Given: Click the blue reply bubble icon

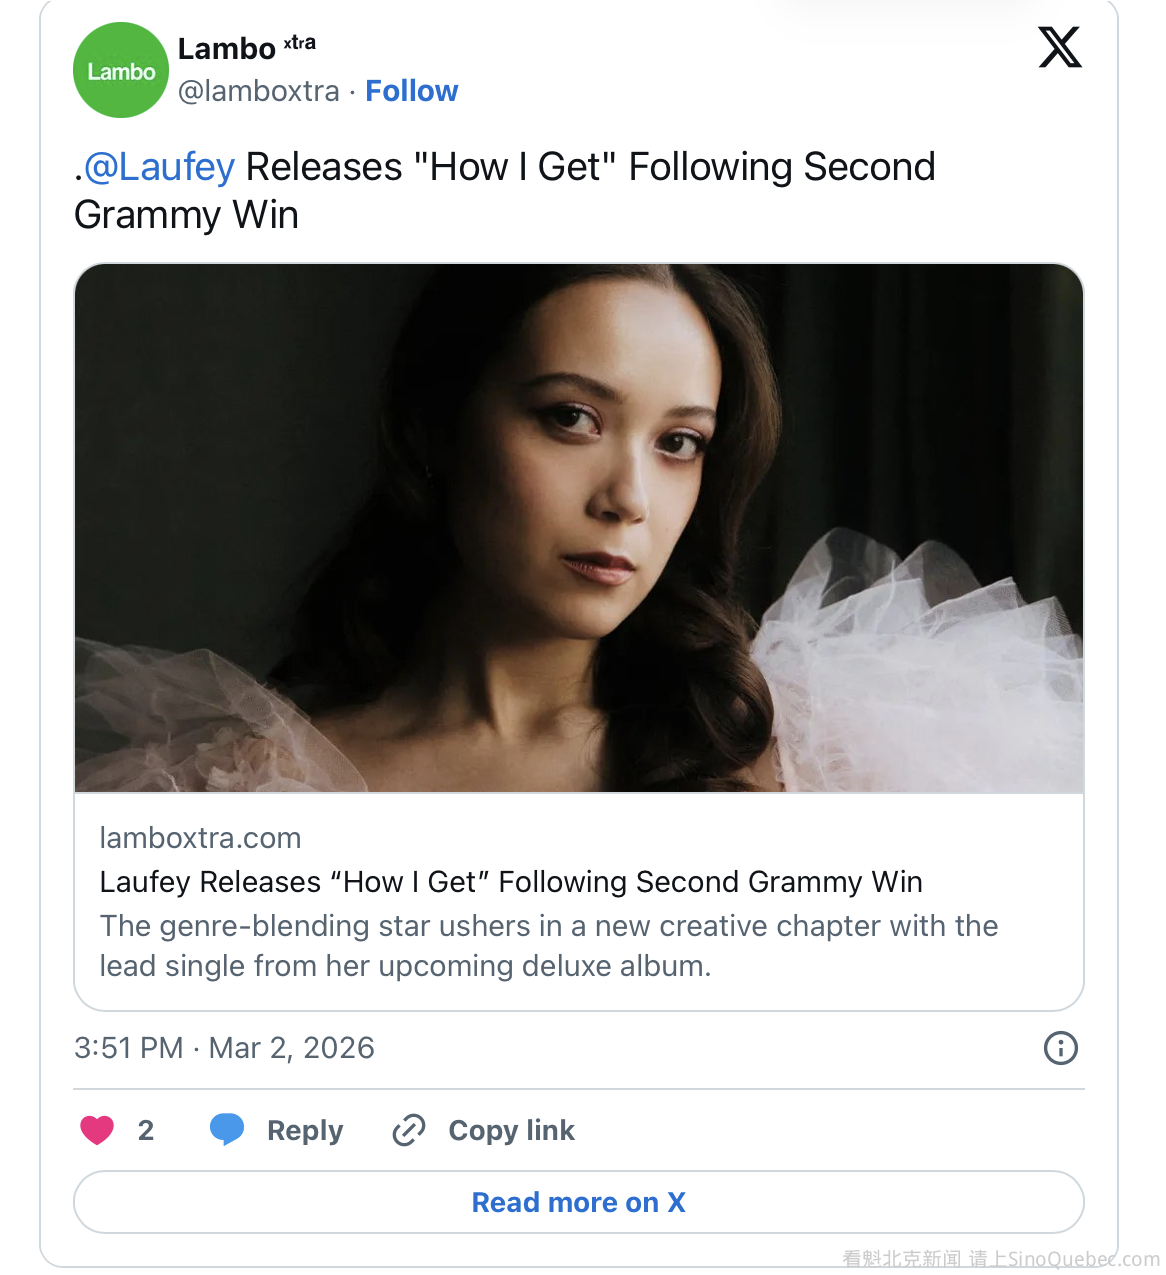Looking at the screenshot, I should (x=227, y=1129).
